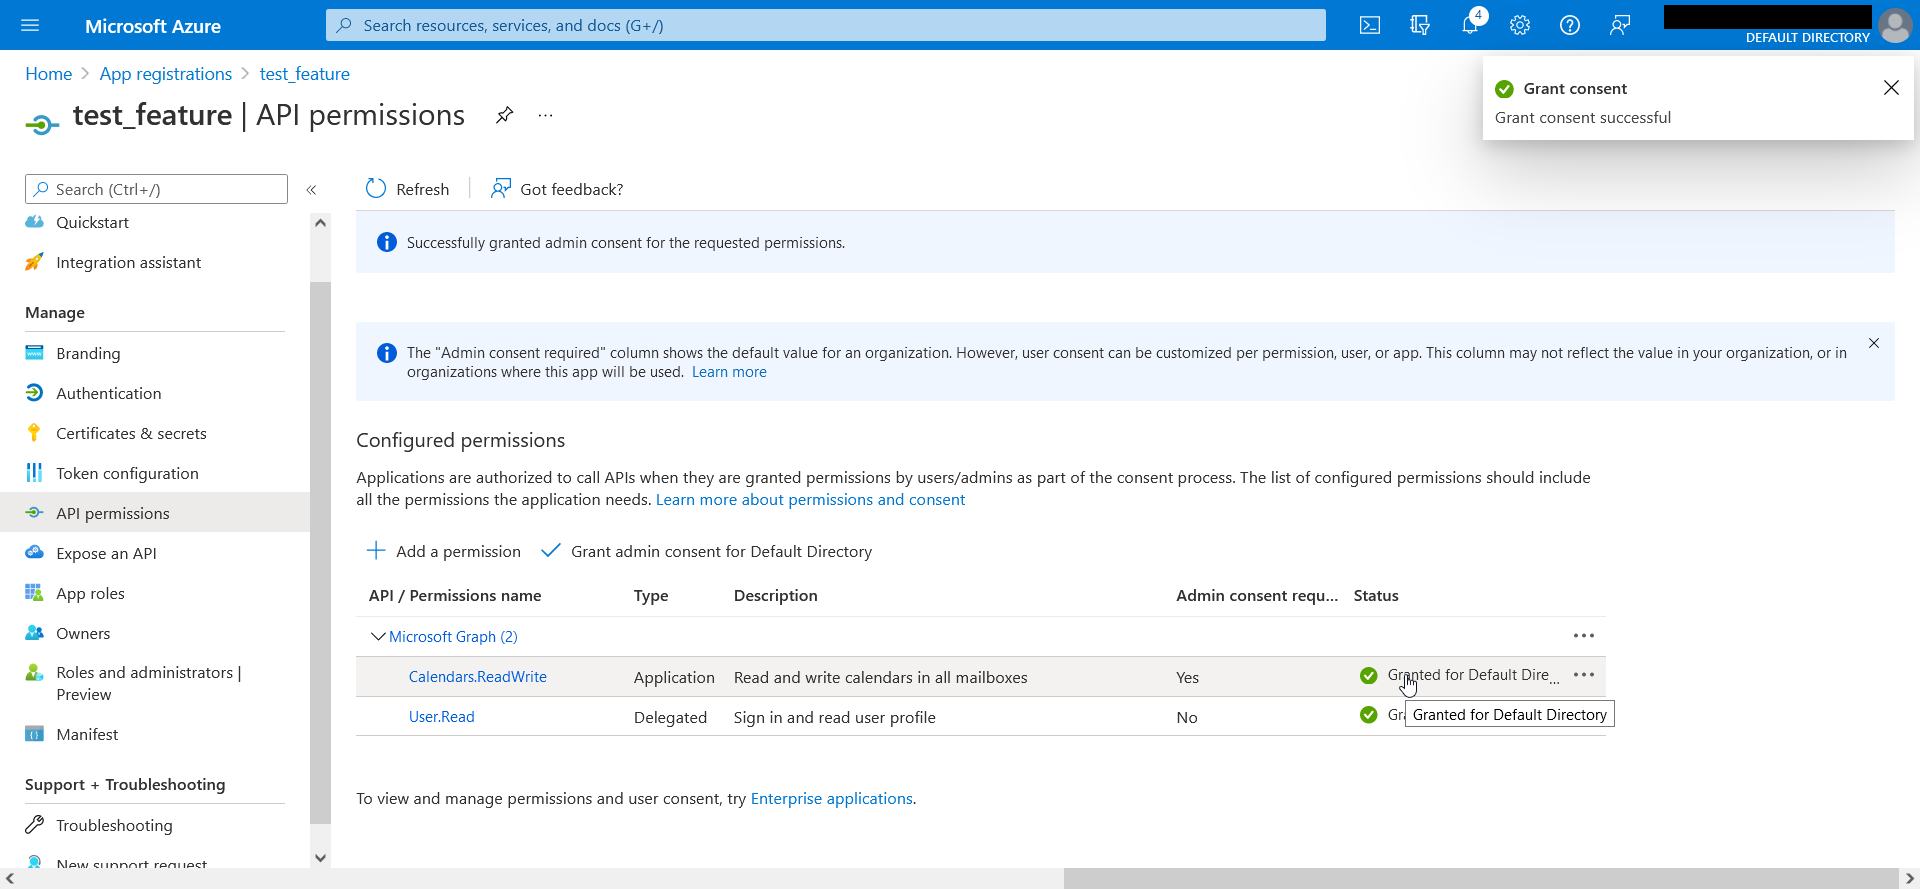Click the Microsoft Azure logo text

[153, 26]
